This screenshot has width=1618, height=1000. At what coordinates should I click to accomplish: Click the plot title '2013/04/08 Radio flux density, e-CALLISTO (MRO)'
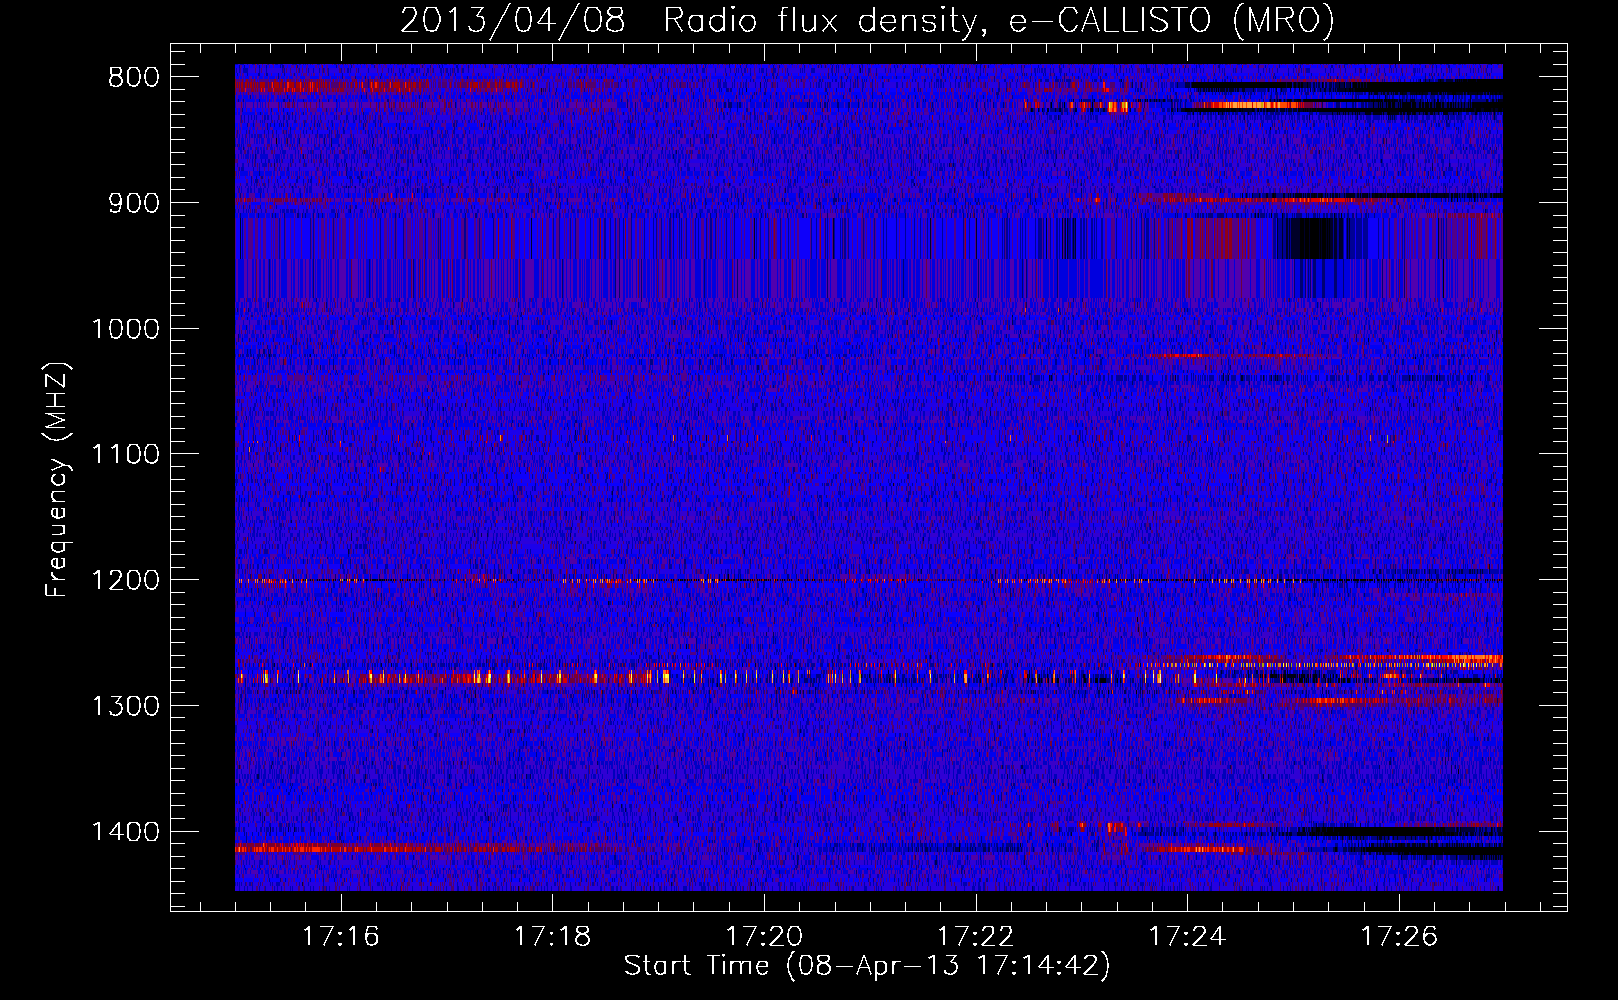pyautogui.click(x=867, y=21)
